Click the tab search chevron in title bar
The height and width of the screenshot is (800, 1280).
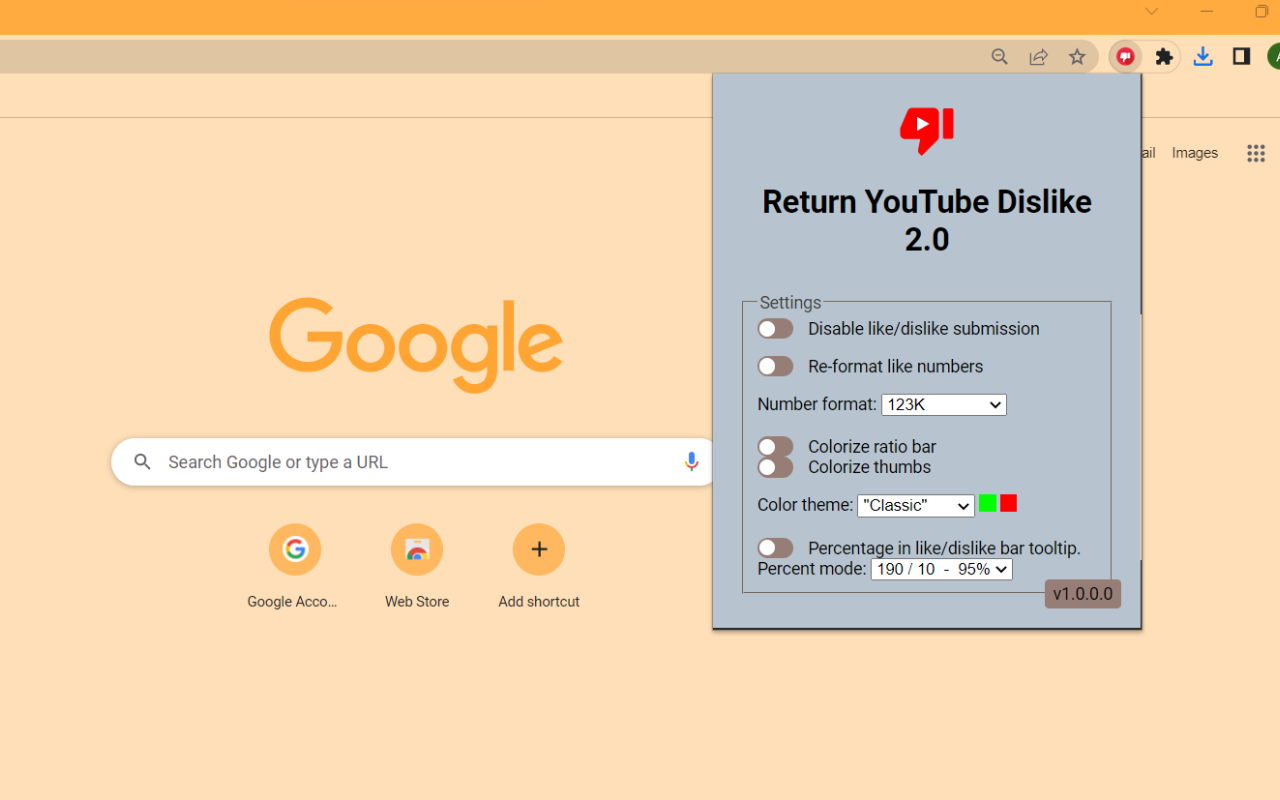coord(1152,12)
